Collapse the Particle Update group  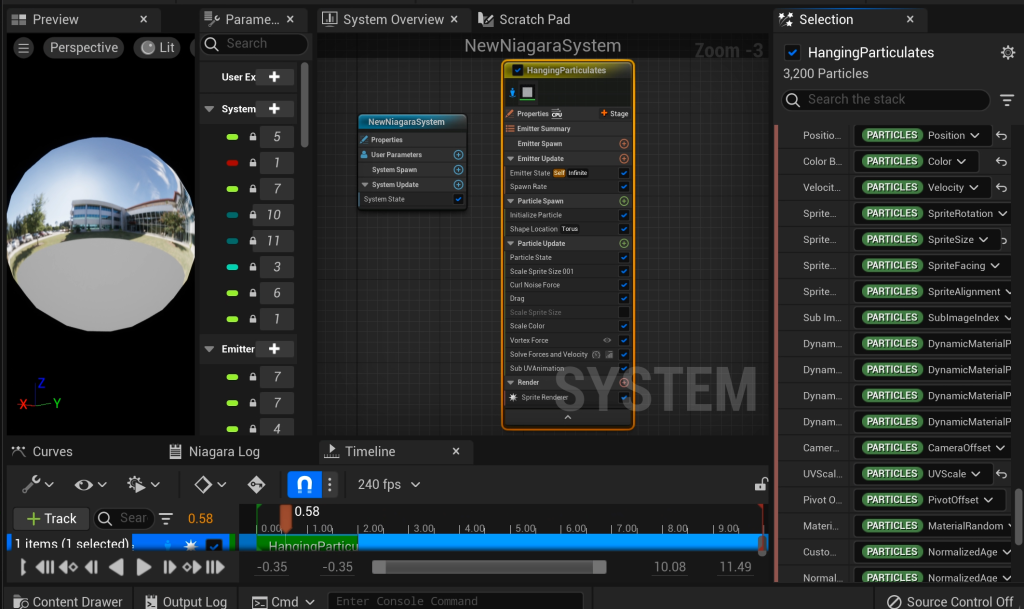[x=511, y=243]
